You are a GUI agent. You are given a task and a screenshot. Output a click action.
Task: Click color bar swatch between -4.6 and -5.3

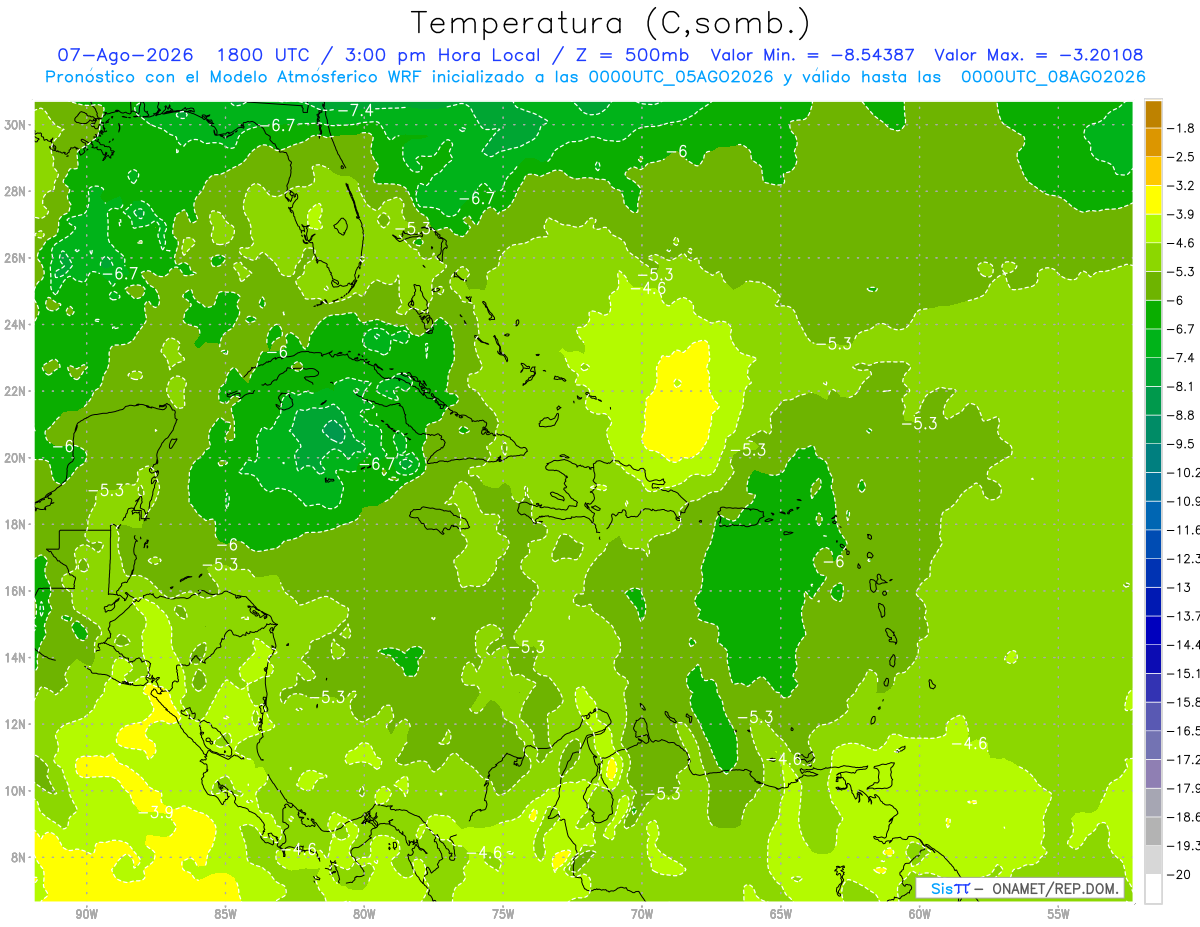[x=1153, y=257]
